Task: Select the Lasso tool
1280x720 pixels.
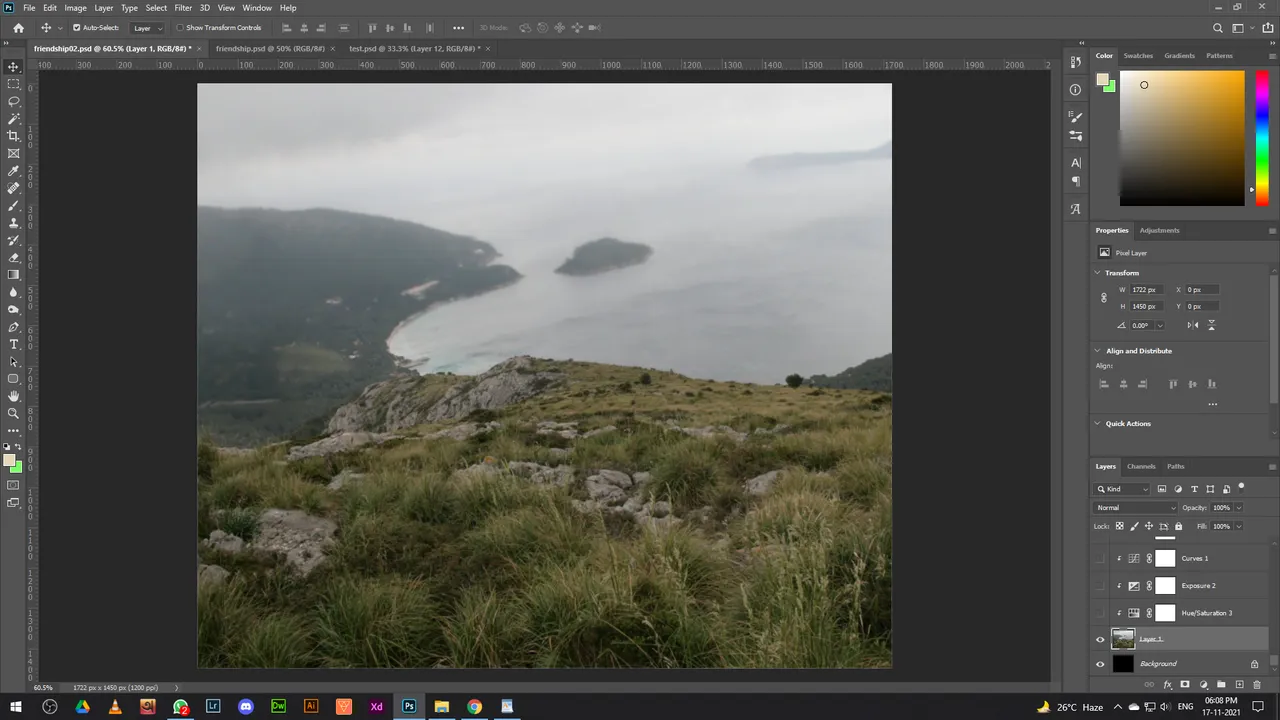Action: click(x=14, y=101)
